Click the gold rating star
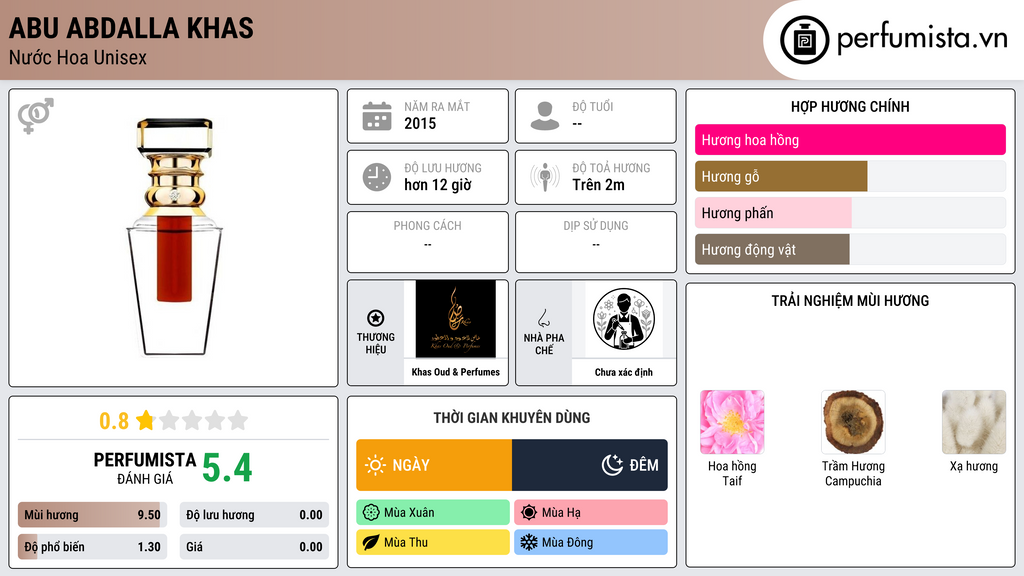 (145, 420)
